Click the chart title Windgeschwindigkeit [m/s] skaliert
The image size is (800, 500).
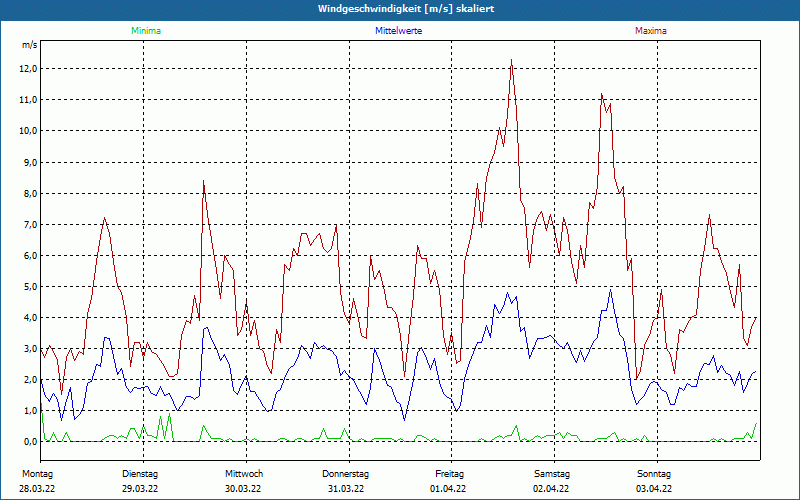[406, 9]
